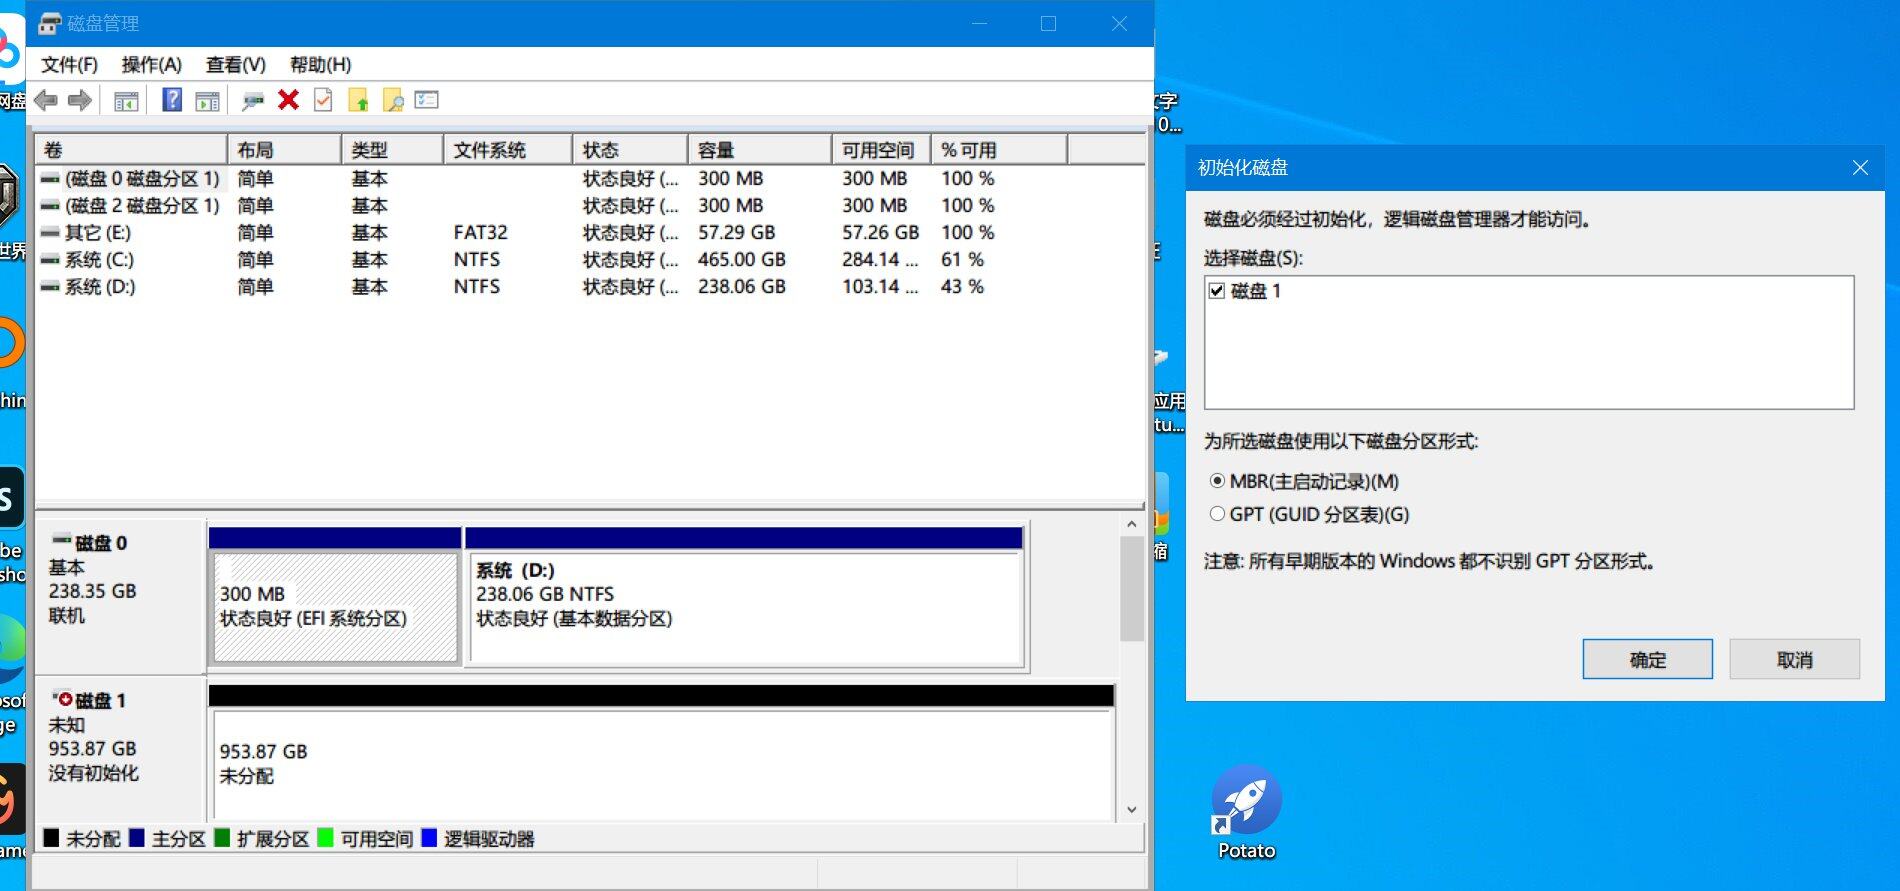Image resolution: width=1900 pixels, height=891 pixels.
Task: Click the properties checkmark document icon
Action: 323,100
